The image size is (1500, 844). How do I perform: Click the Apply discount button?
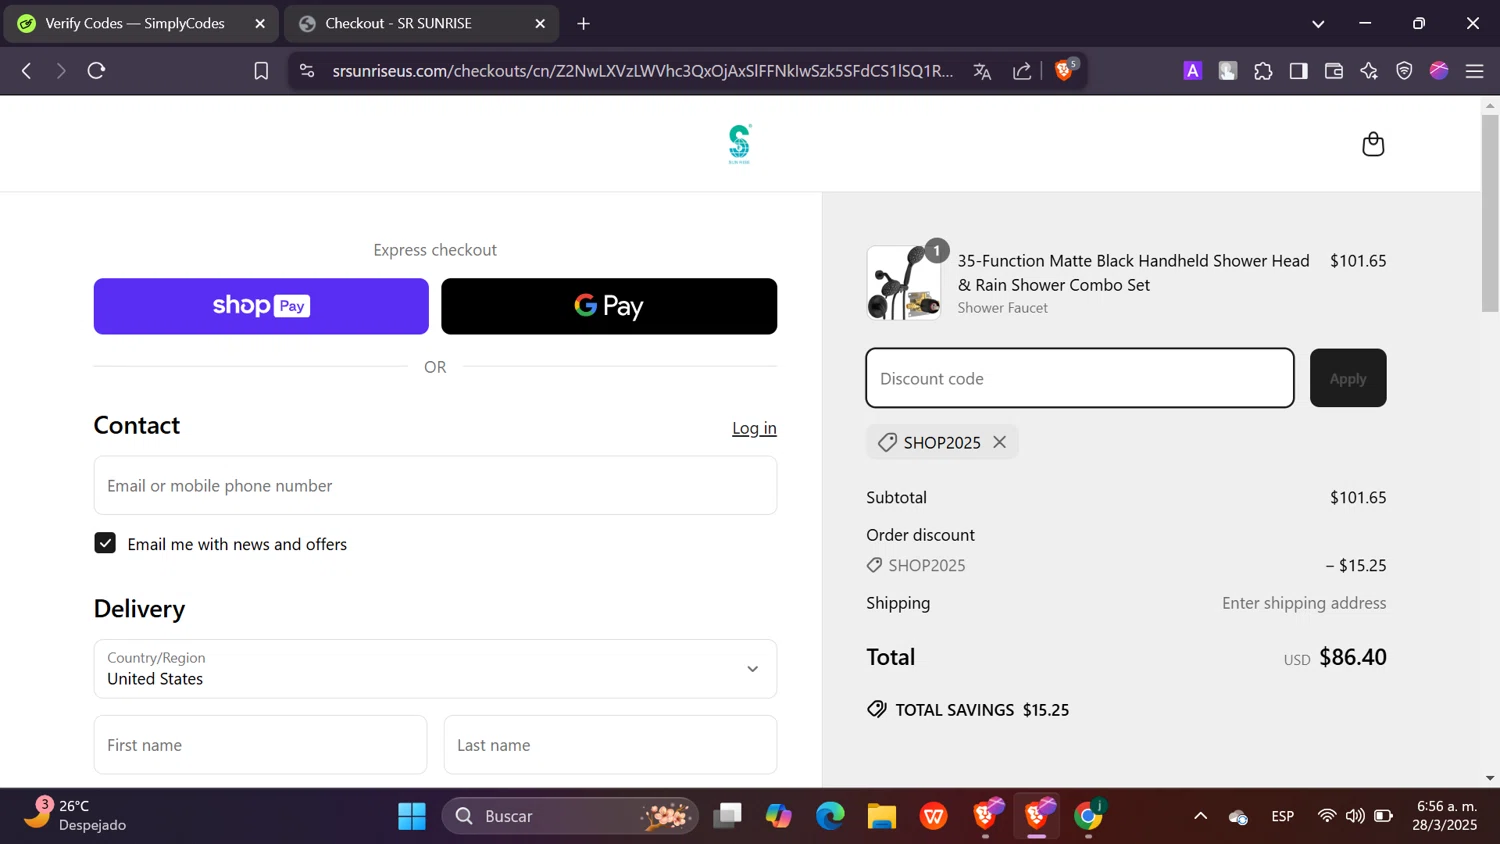pos(1348,378)
